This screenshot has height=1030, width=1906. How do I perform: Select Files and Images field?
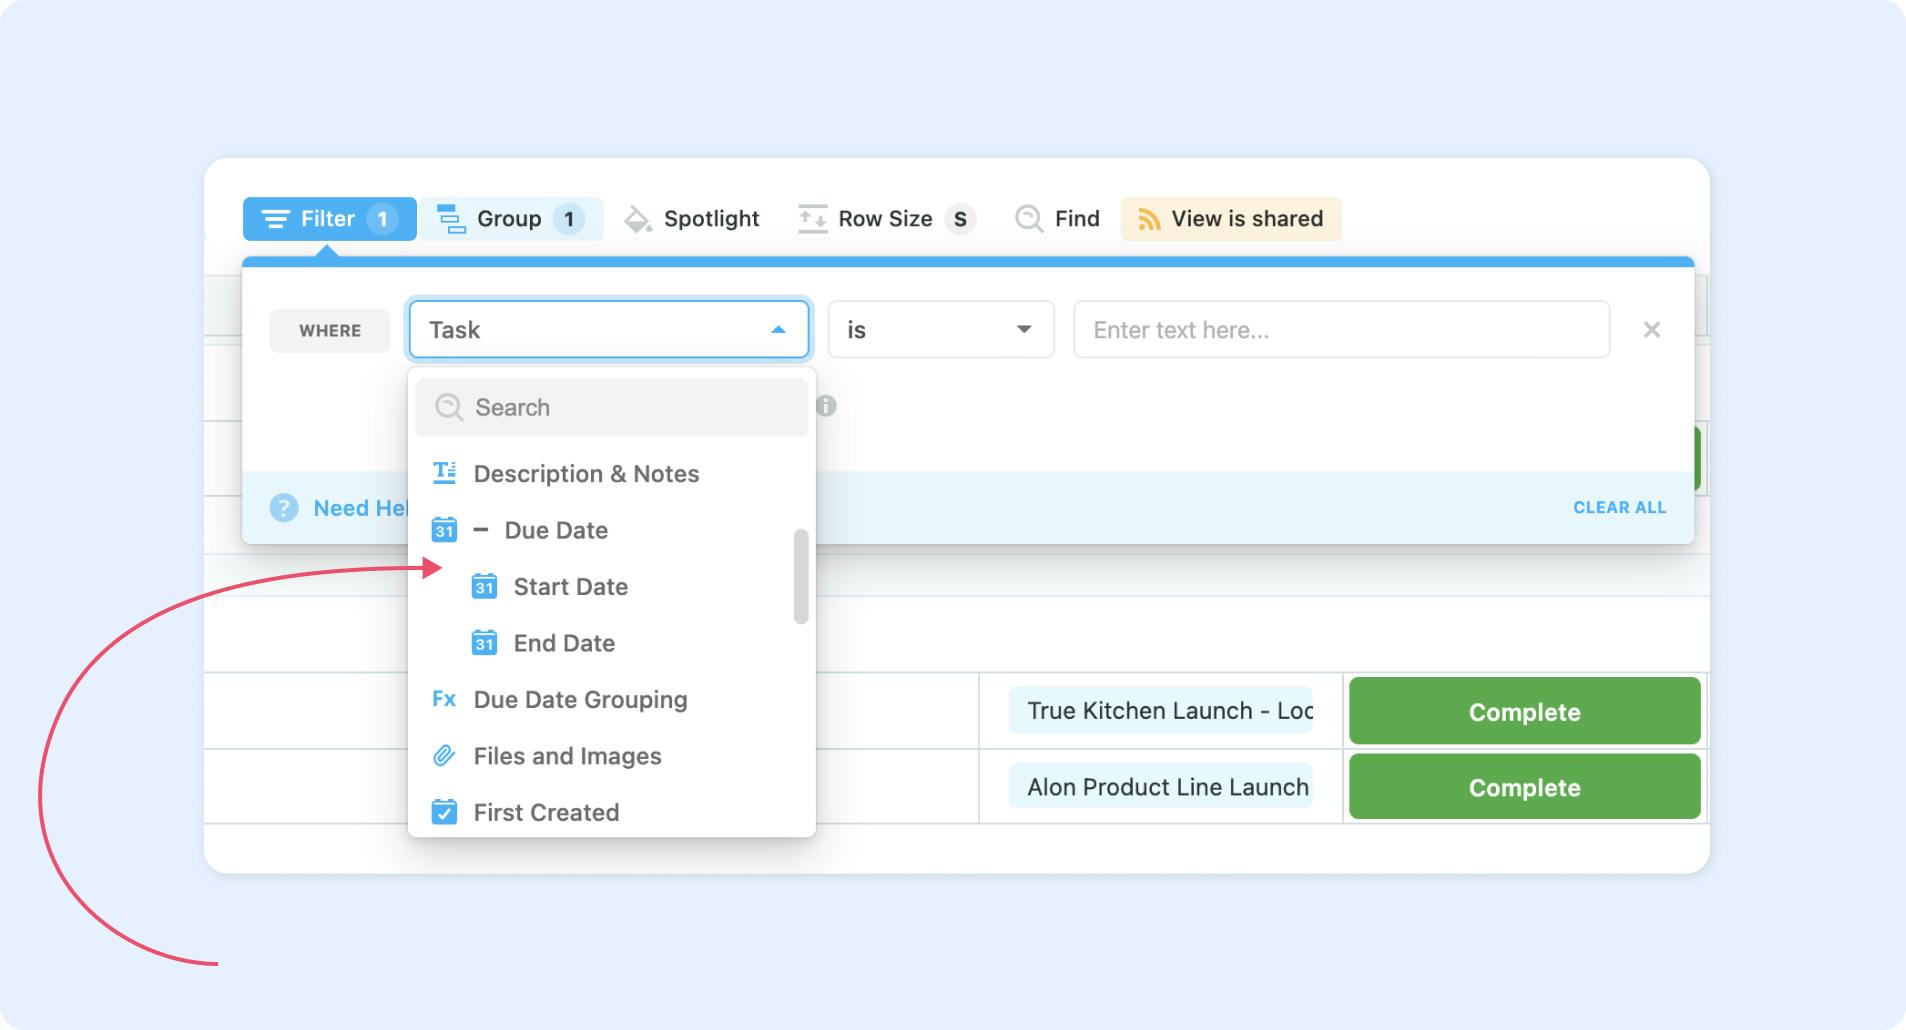(x=612, y=756)
